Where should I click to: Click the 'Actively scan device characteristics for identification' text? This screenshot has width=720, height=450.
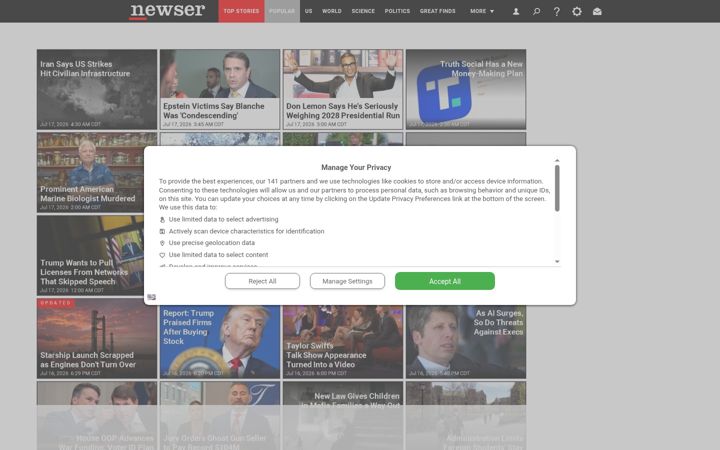247,231
